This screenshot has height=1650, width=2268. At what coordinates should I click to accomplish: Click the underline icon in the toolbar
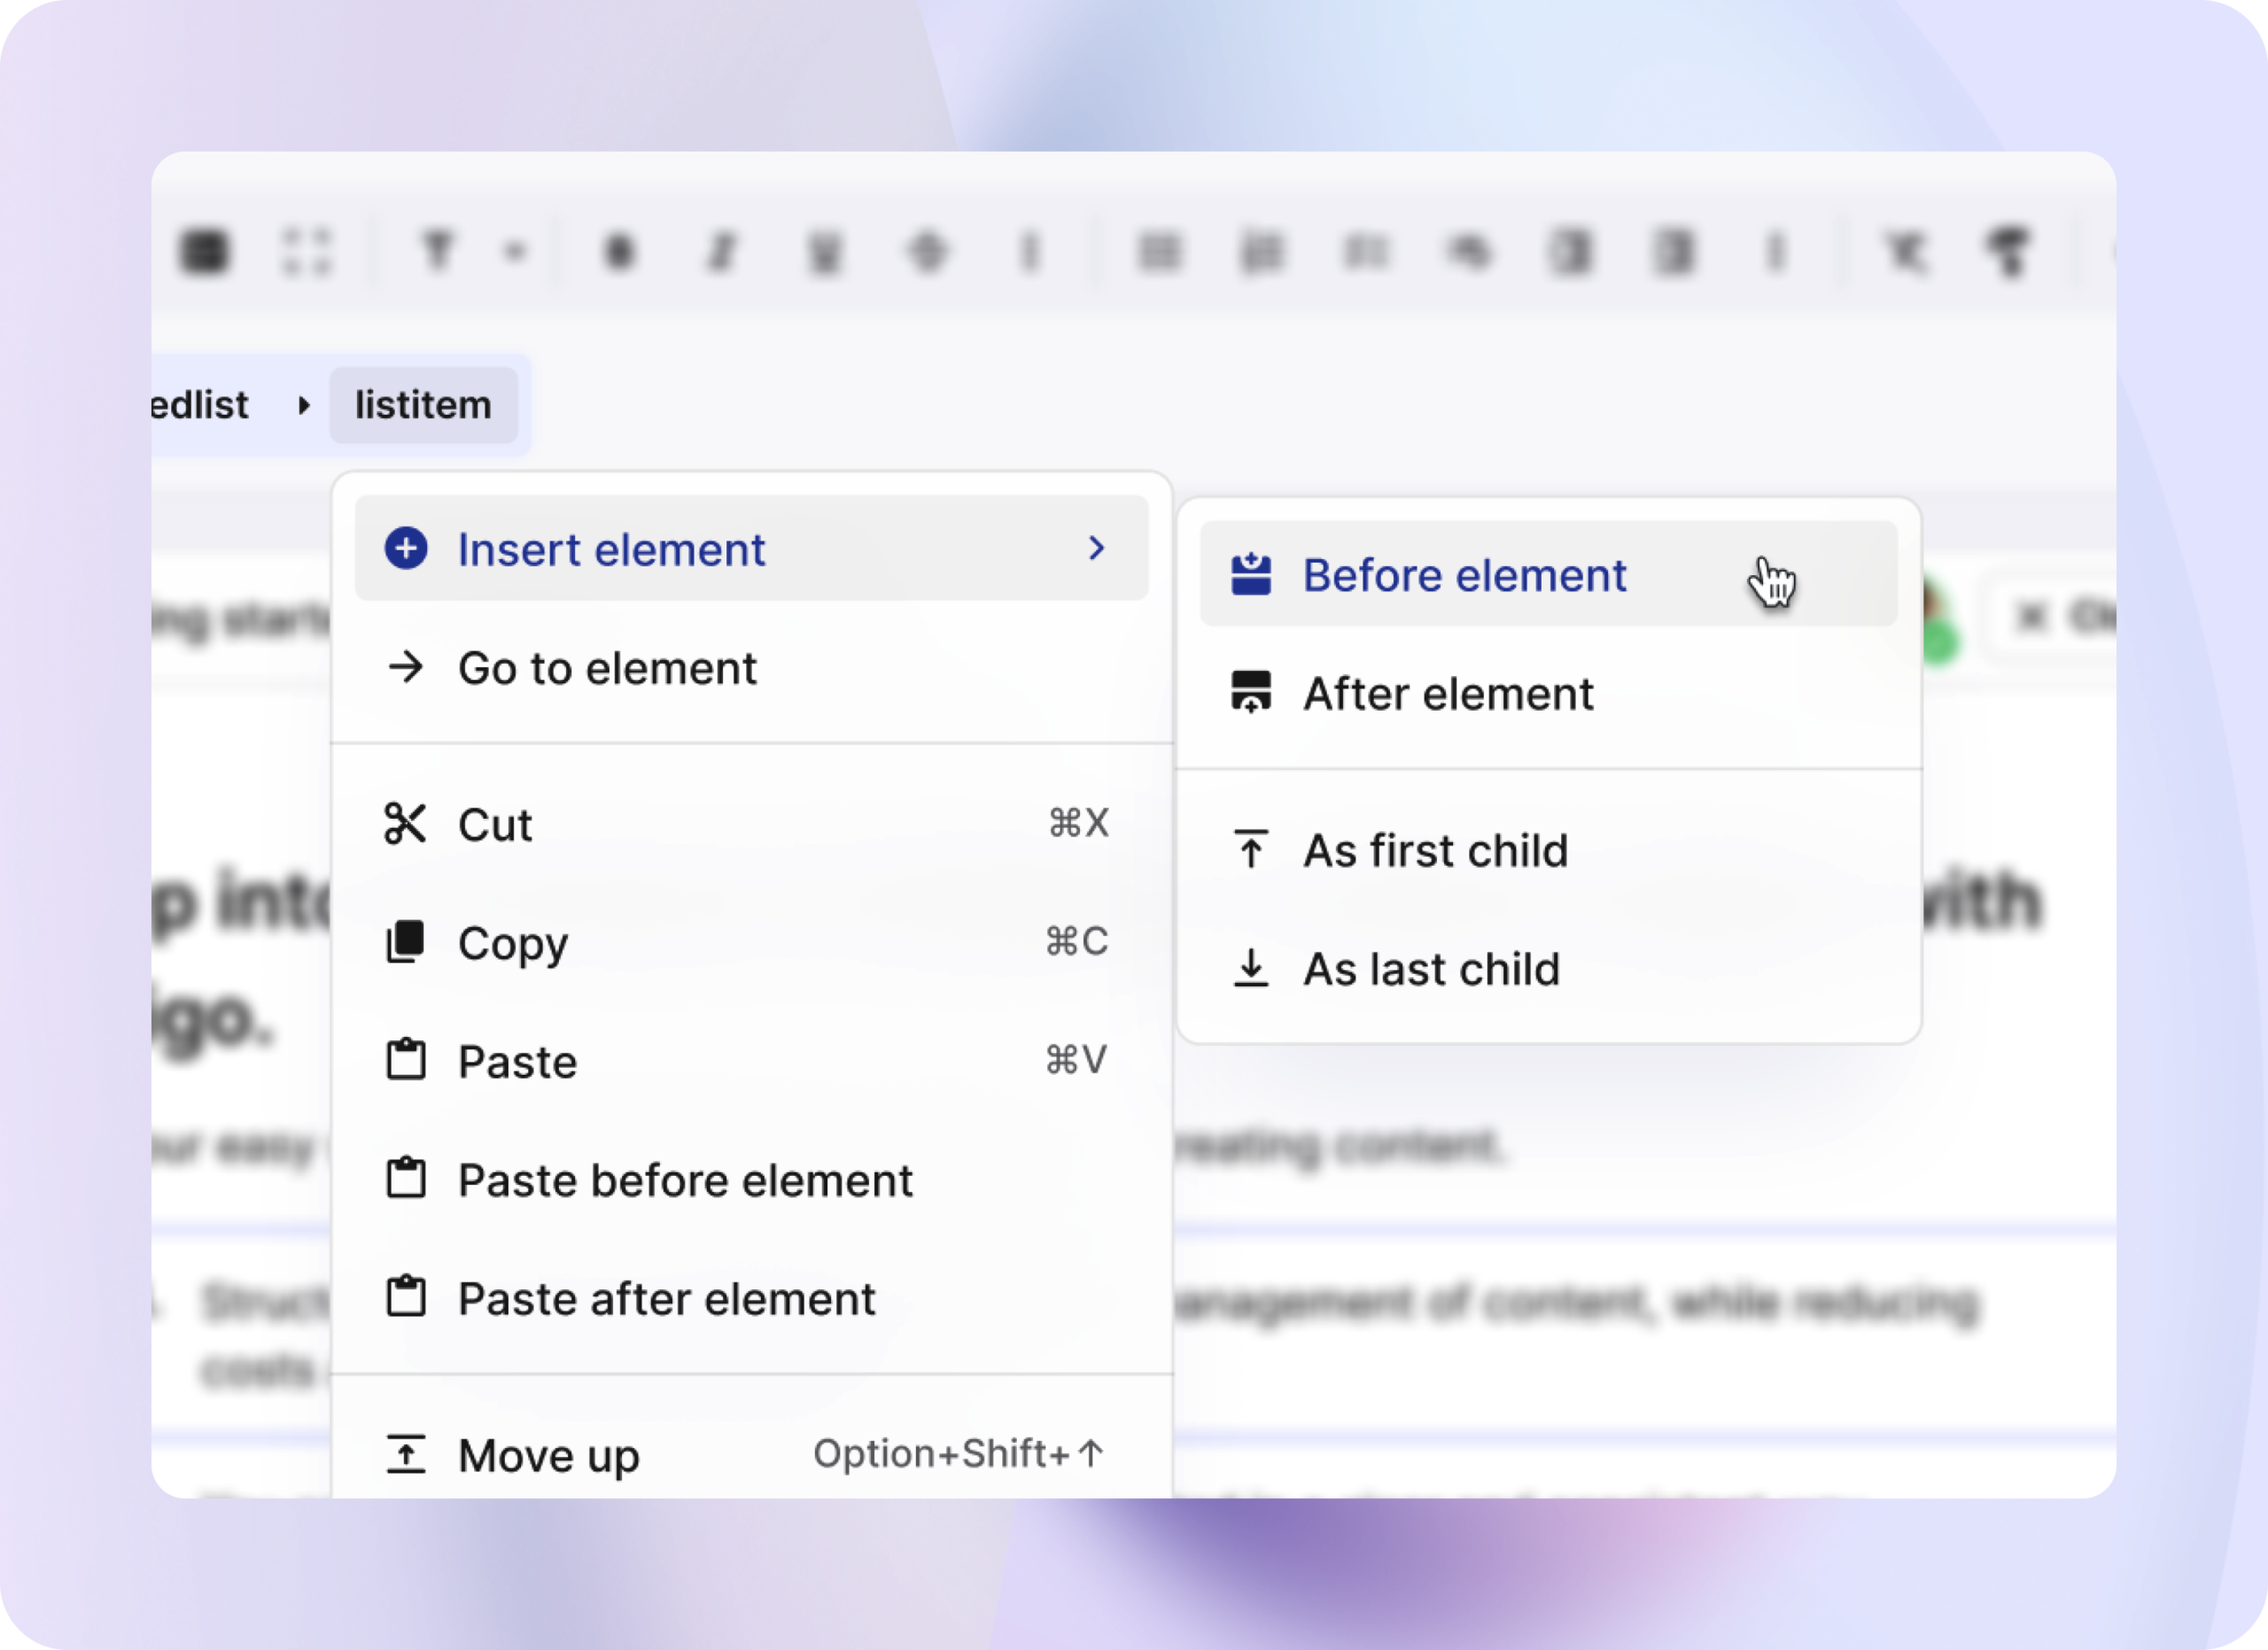pos(823,252)
